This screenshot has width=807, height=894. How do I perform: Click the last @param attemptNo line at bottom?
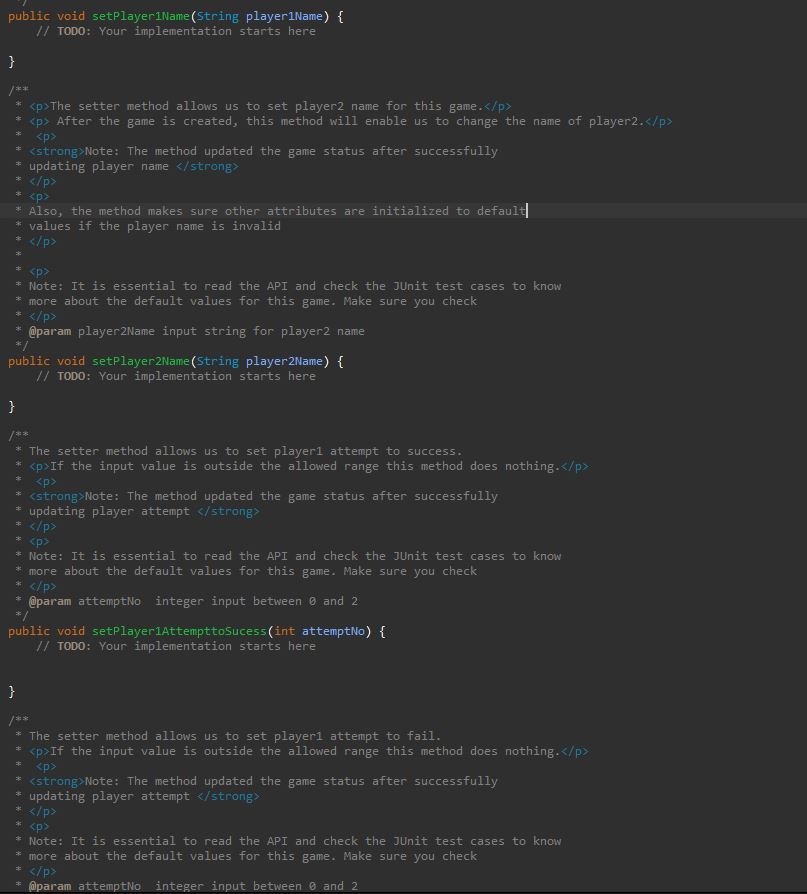(50, 885)
